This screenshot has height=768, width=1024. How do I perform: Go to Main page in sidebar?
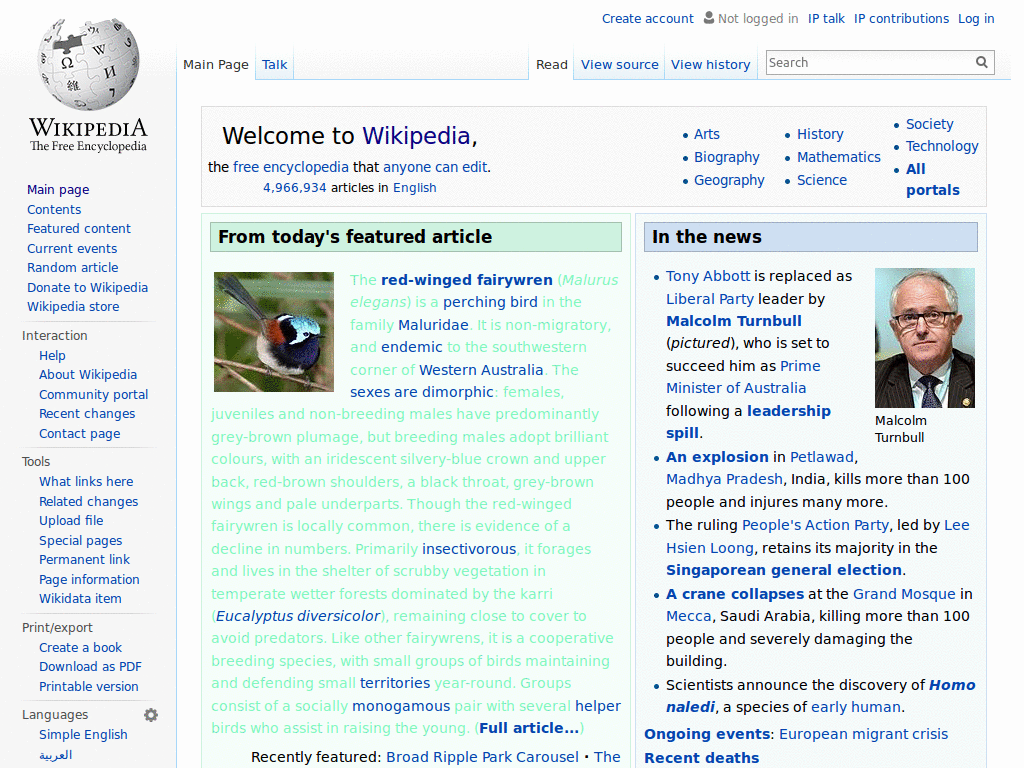tap(58, 190)
